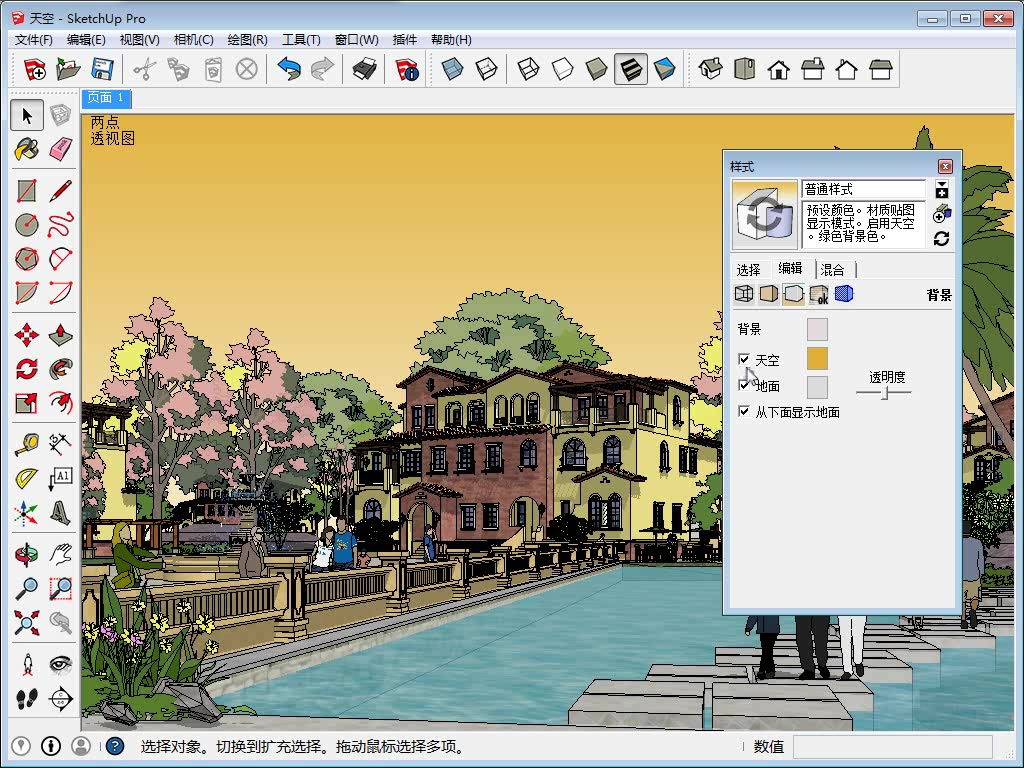Open the help question mark icon
The height and width of the screenshot is (768, 1024).
(x=115, y=746)
